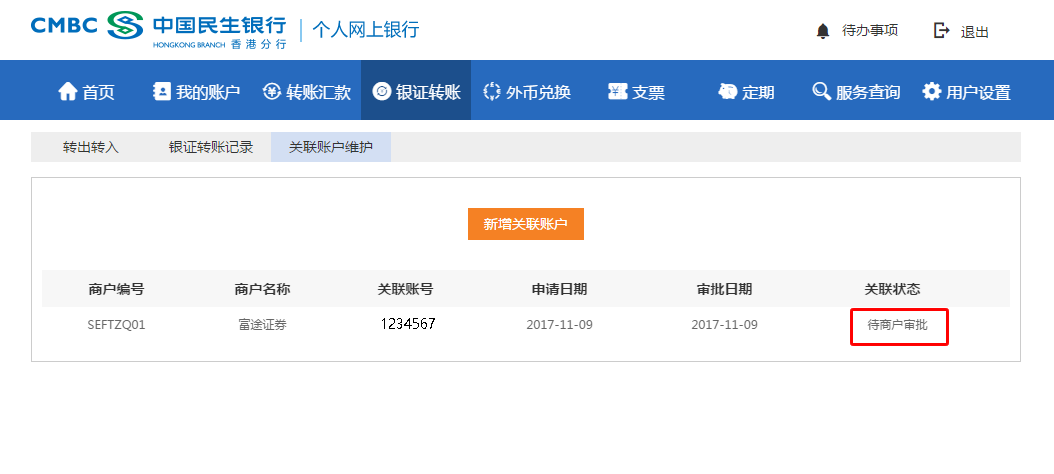This screenshot has height=474, width=1054.
Task: Click the home icon beside 首页
Action: [68, 91]
